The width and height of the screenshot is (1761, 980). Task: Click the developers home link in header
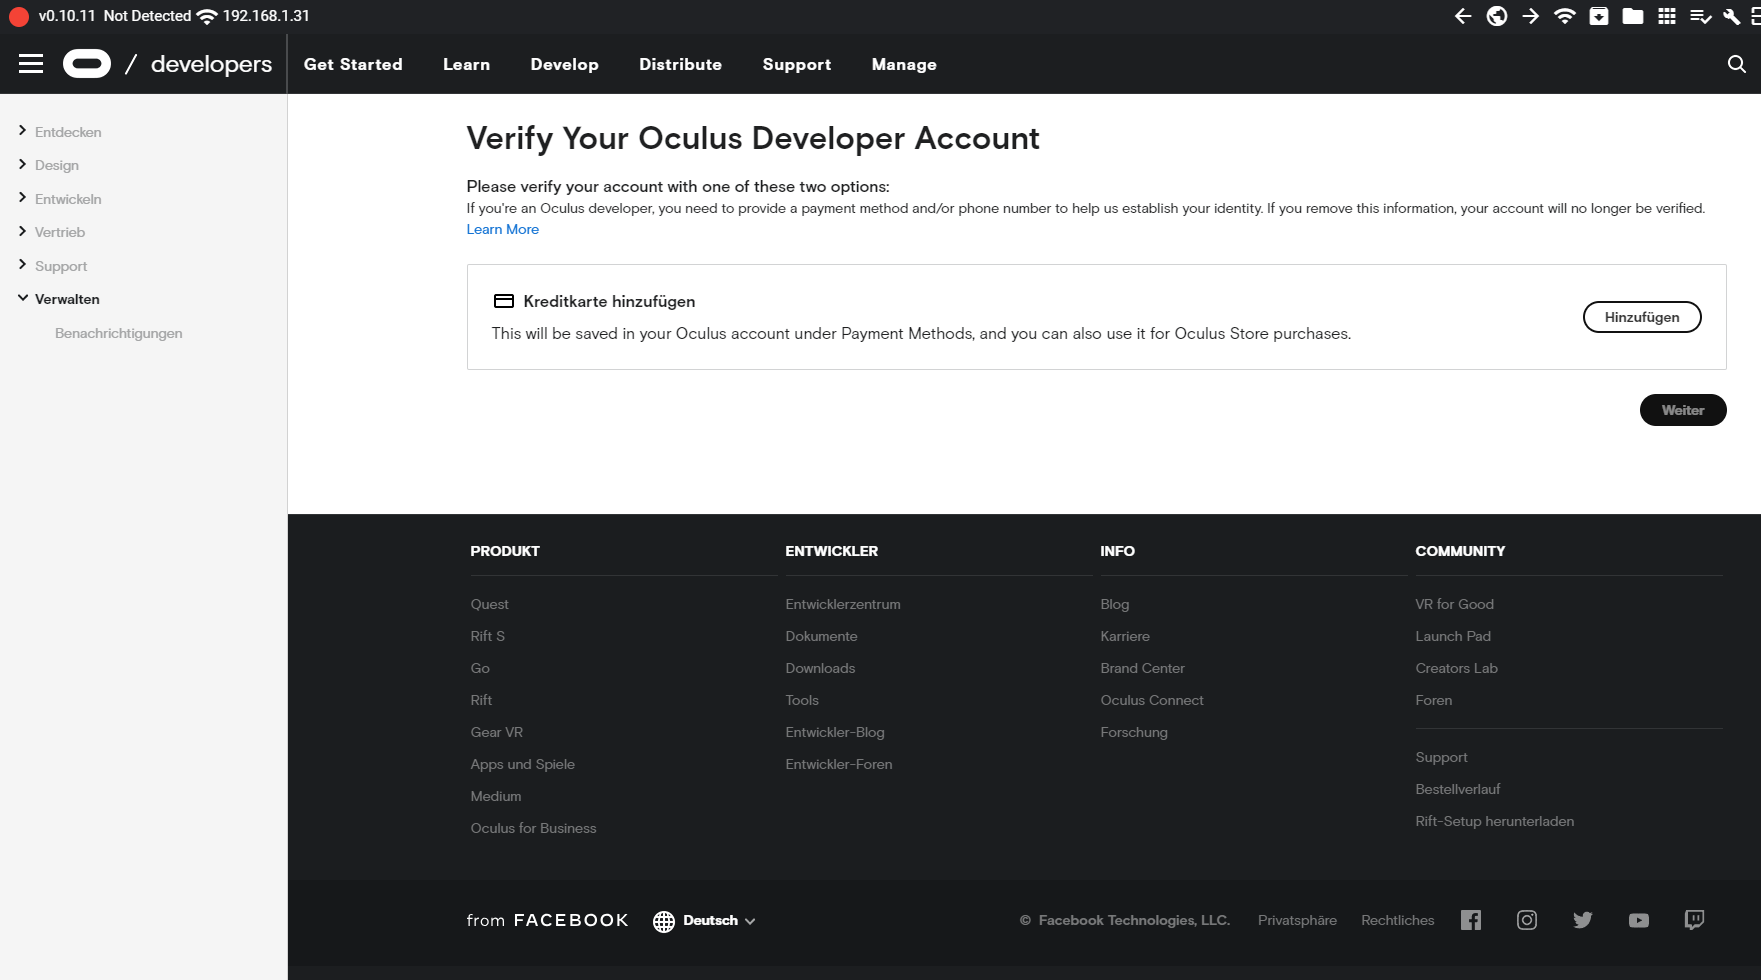(211, 64)
